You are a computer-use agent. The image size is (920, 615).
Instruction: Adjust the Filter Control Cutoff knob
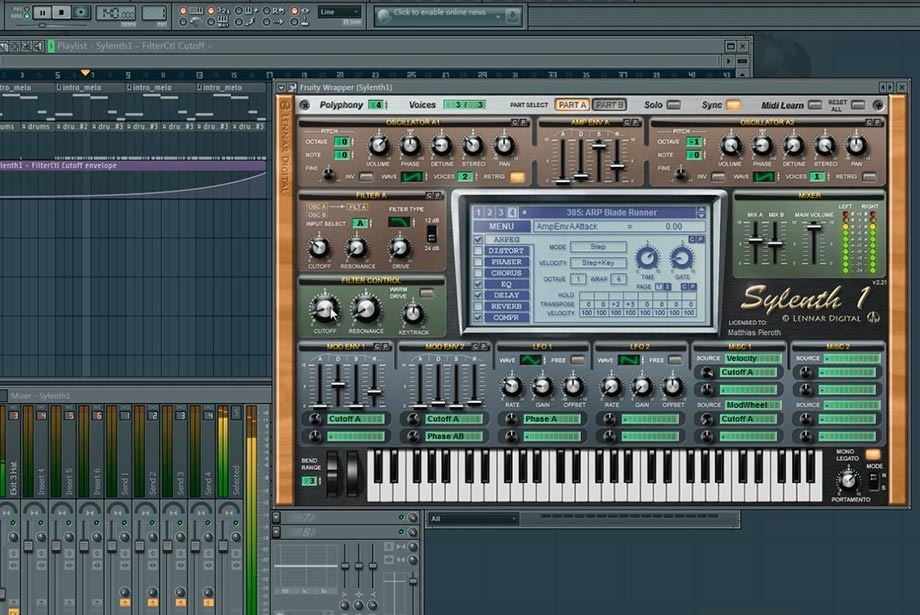(324, 310)
